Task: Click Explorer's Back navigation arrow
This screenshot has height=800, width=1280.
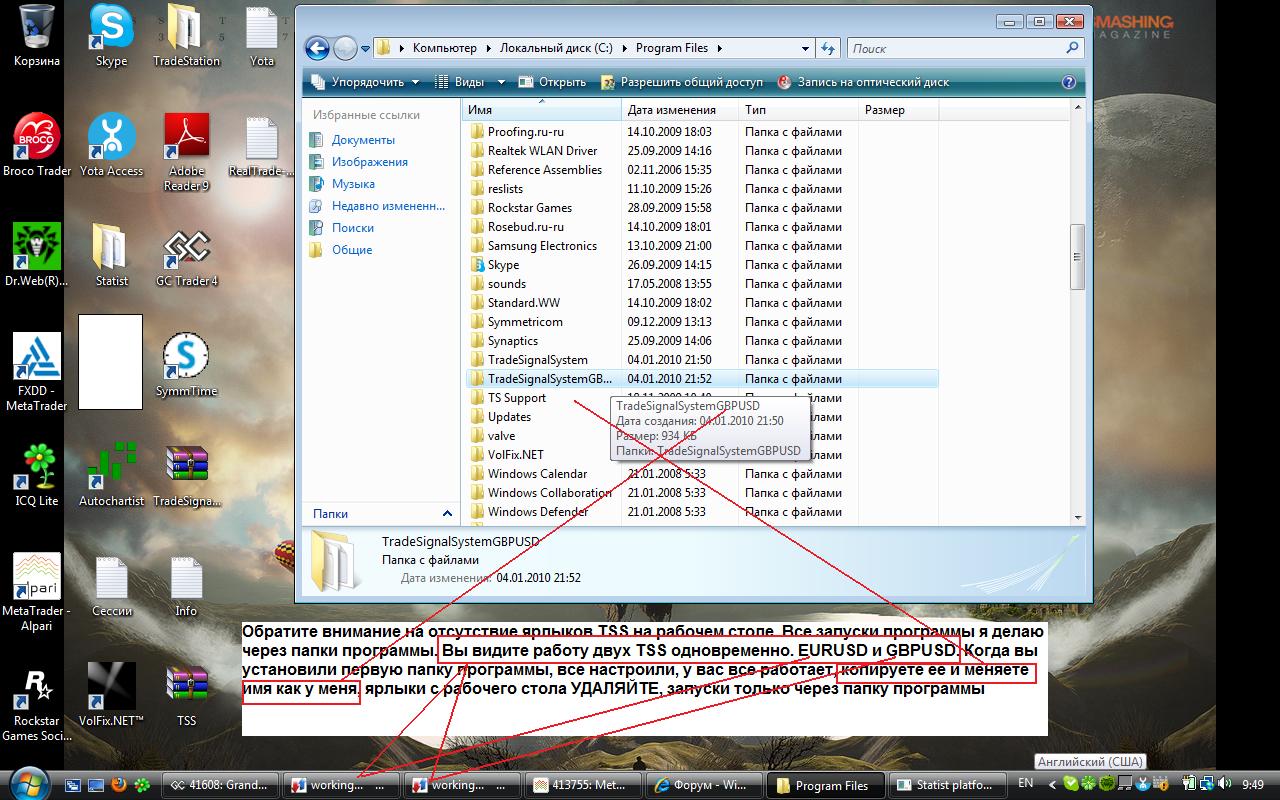Action: pyautogui.click(x=317, y=48)
